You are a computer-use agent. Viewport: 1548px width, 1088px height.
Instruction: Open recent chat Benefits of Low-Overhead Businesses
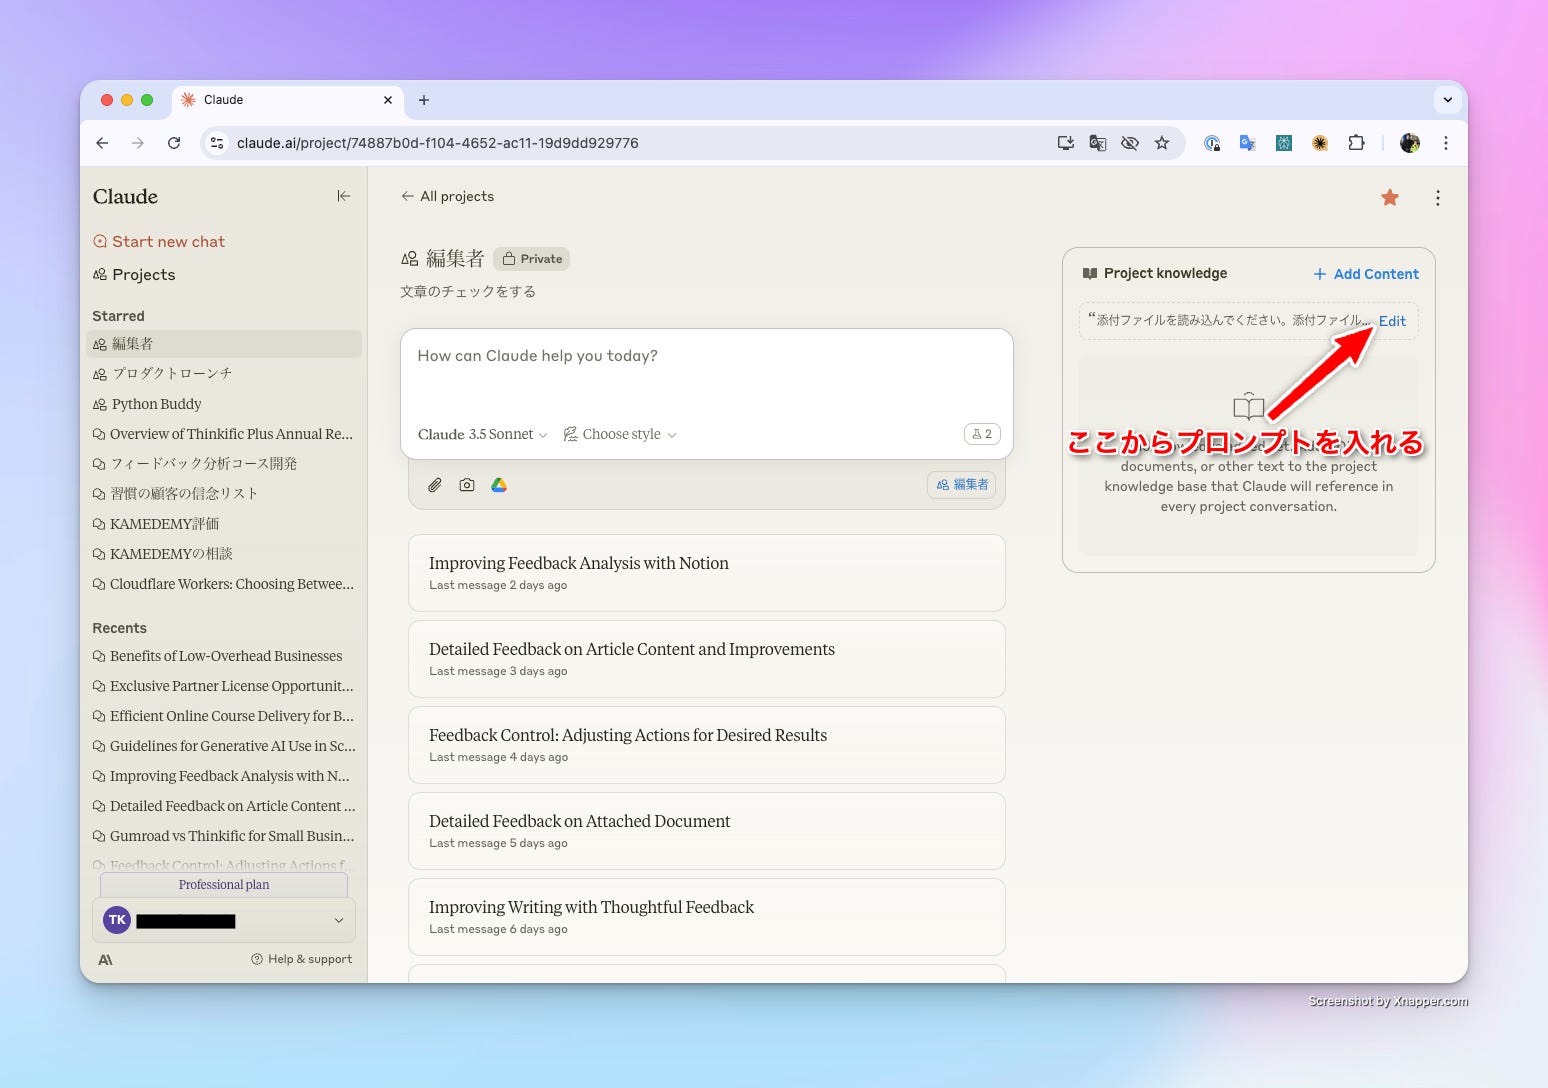pyautogui.click(x=224, y=656)
